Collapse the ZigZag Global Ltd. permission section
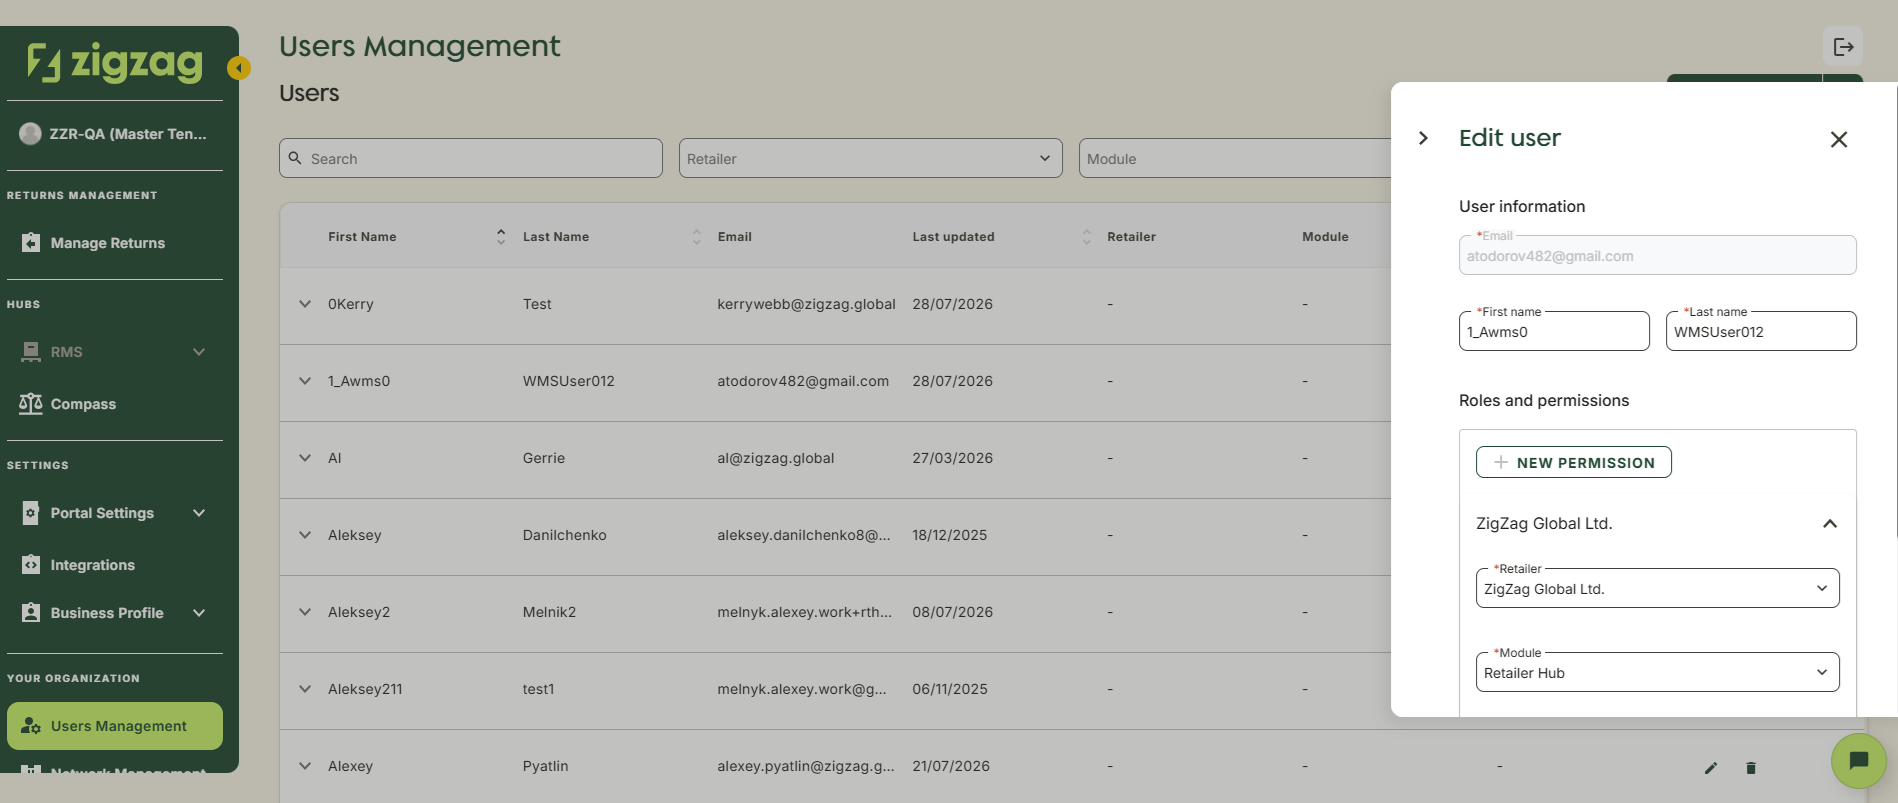 pyautogui.click(x=1830, y=524)
